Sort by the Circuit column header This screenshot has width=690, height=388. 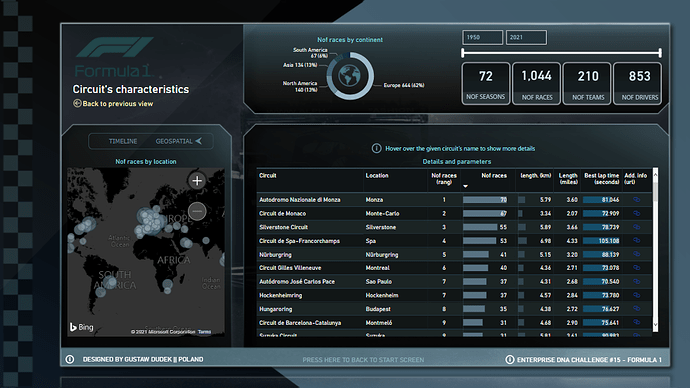(x=268, y=176)
